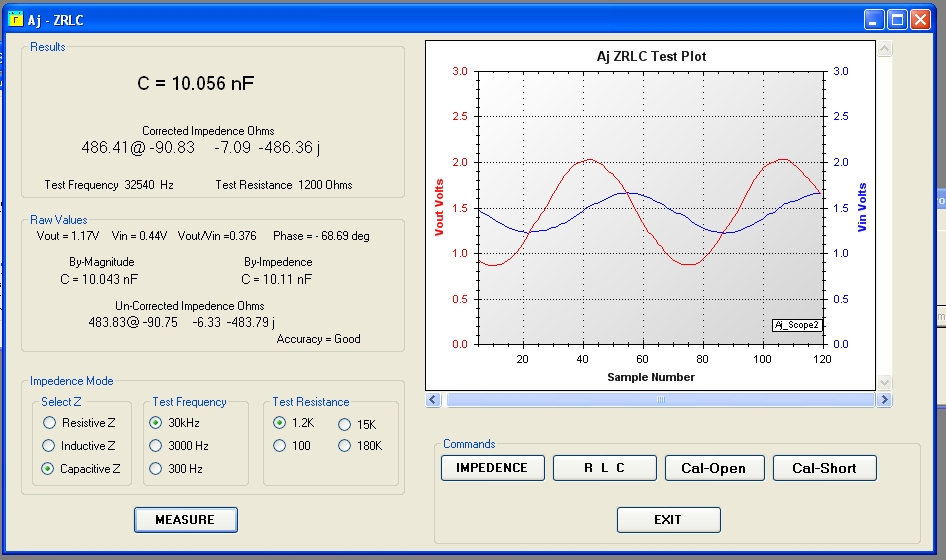Viewport: 946px width, 560px height.
Task: Perform Cal-Short calibration
Action: 824,468
